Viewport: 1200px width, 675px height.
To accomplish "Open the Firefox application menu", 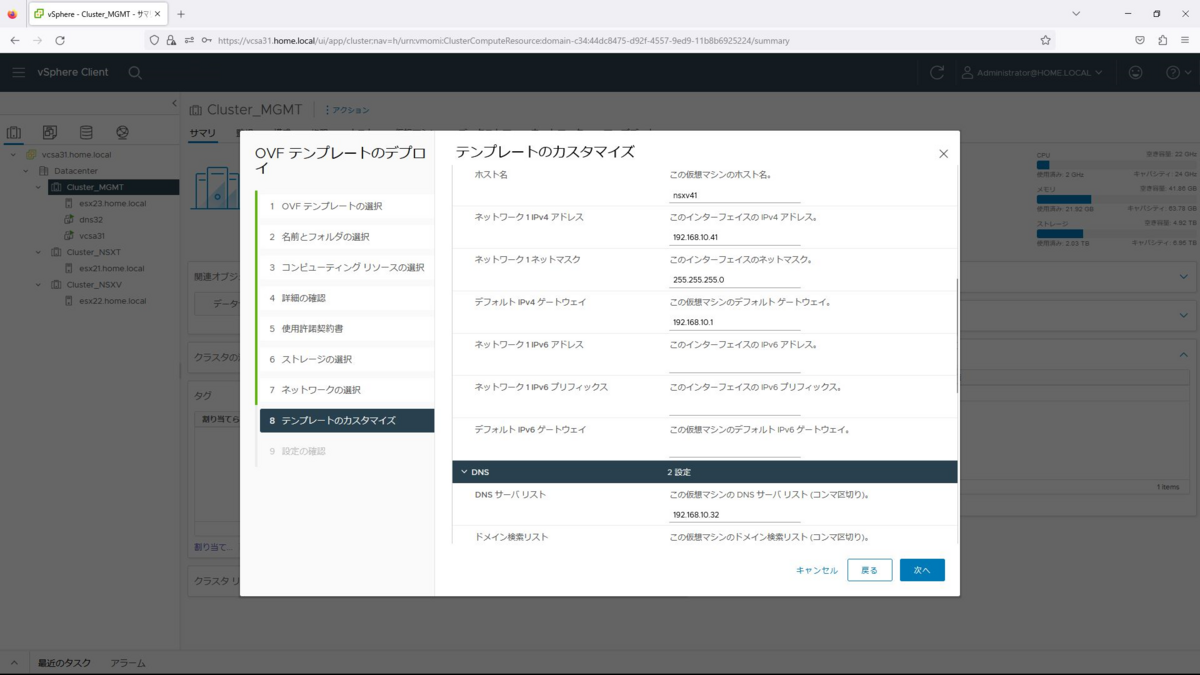I will point(1185,40).
